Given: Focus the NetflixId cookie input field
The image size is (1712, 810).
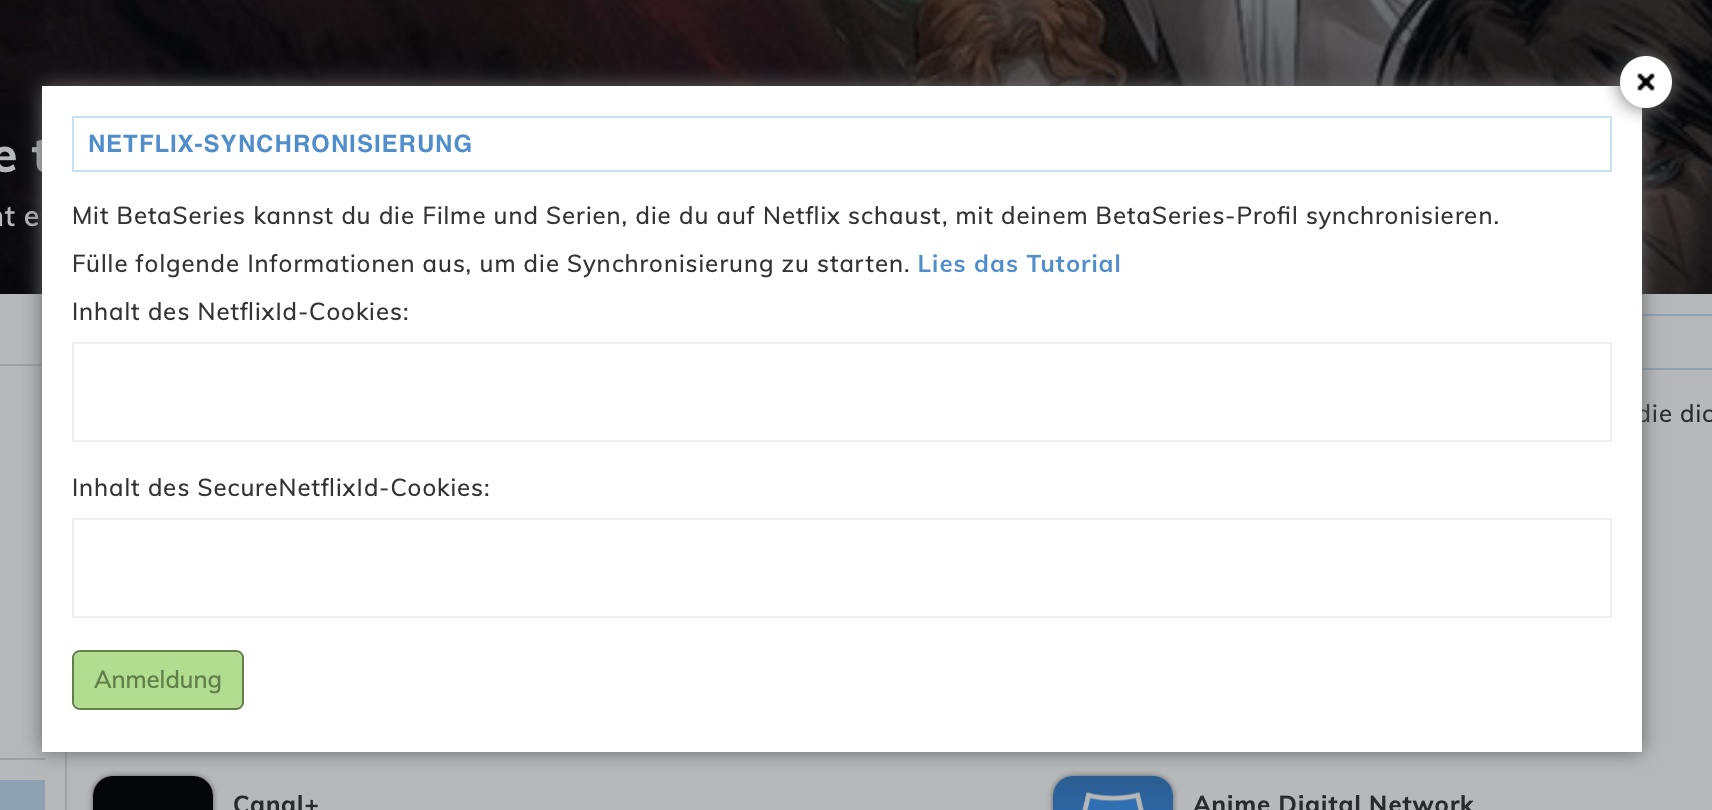Looking at the screenshot, I should 841,392.
